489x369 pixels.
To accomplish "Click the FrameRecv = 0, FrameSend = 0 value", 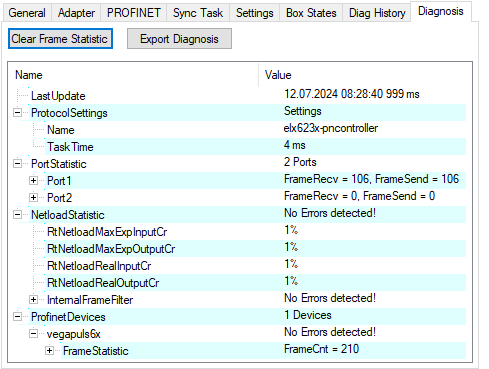I will coord(359,196).
